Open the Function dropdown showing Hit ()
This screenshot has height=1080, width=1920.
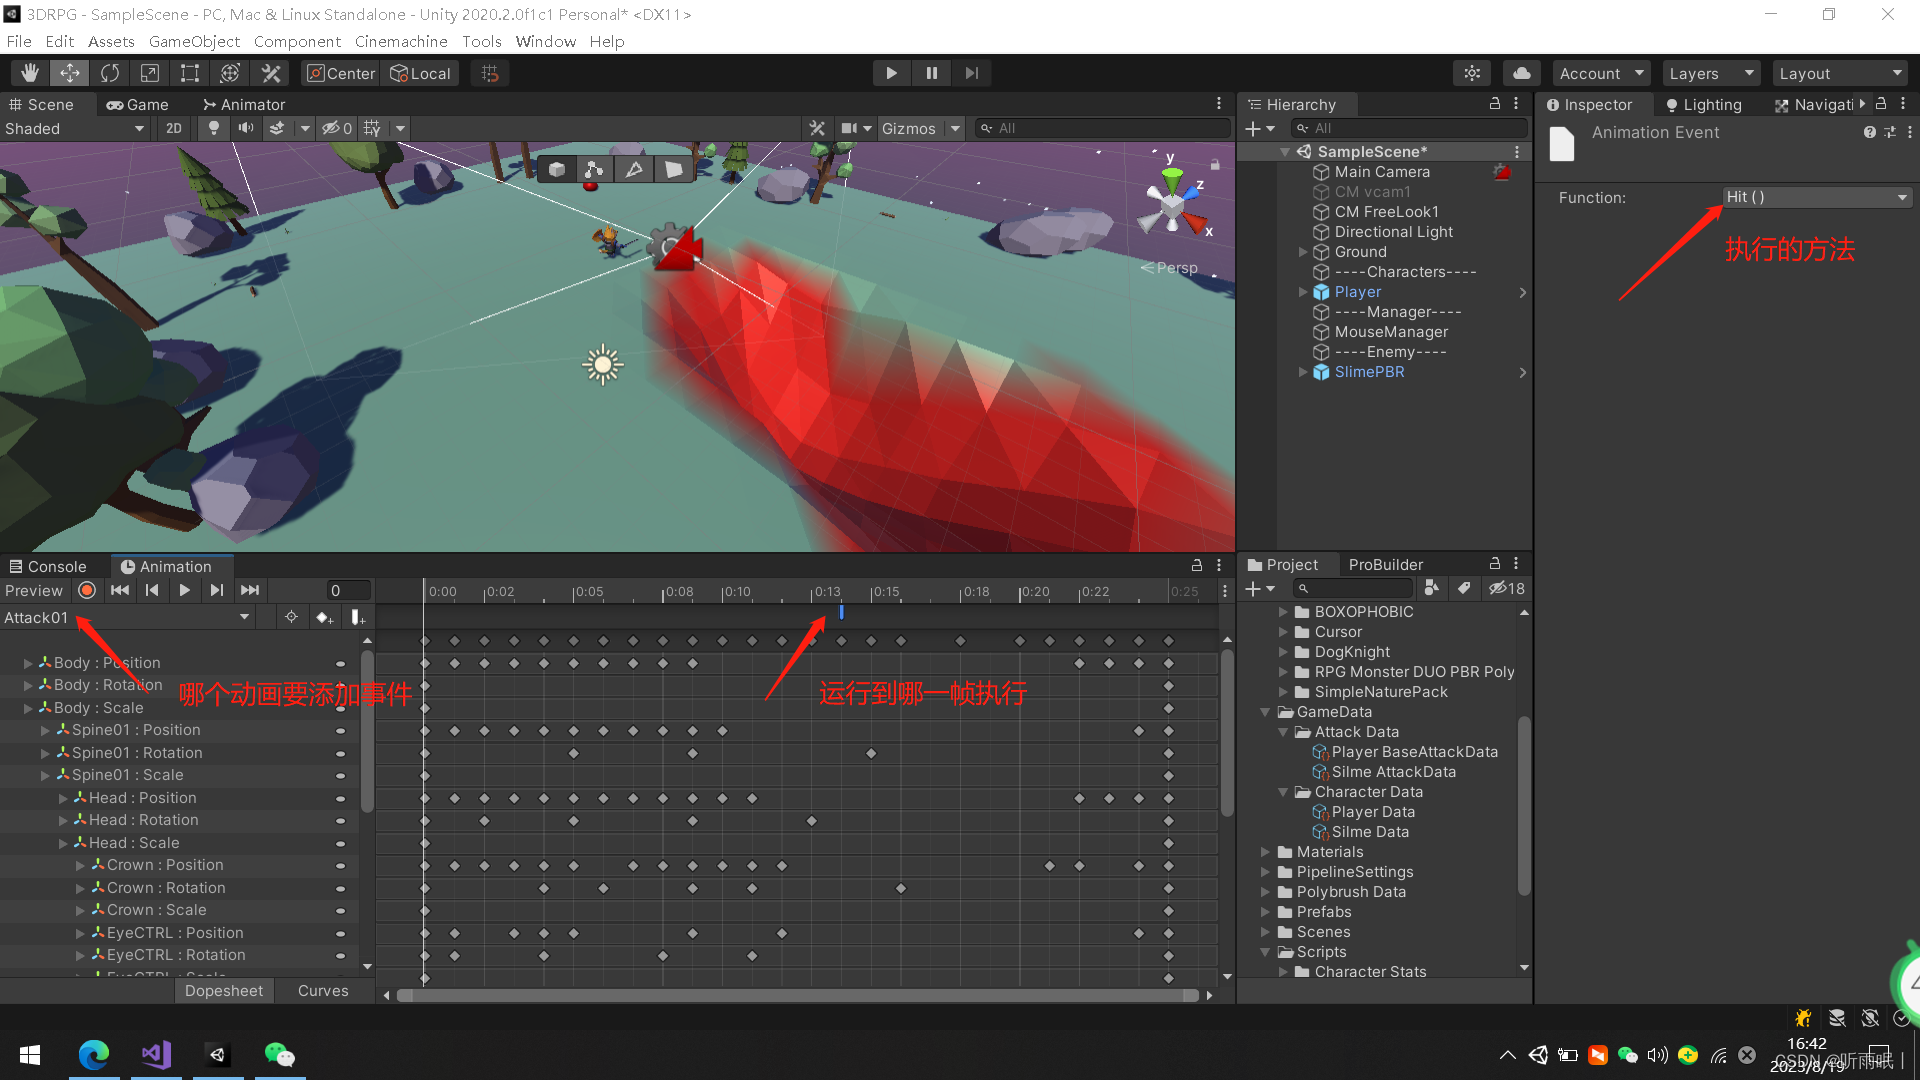[x=1816, y=197]
